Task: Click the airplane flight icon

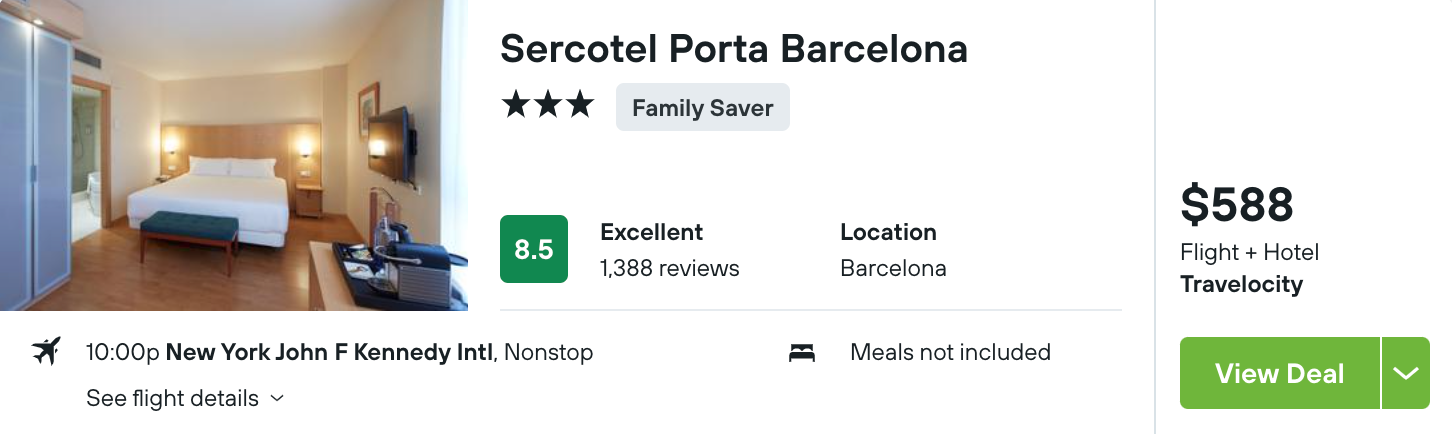Action: click(46, 352)
